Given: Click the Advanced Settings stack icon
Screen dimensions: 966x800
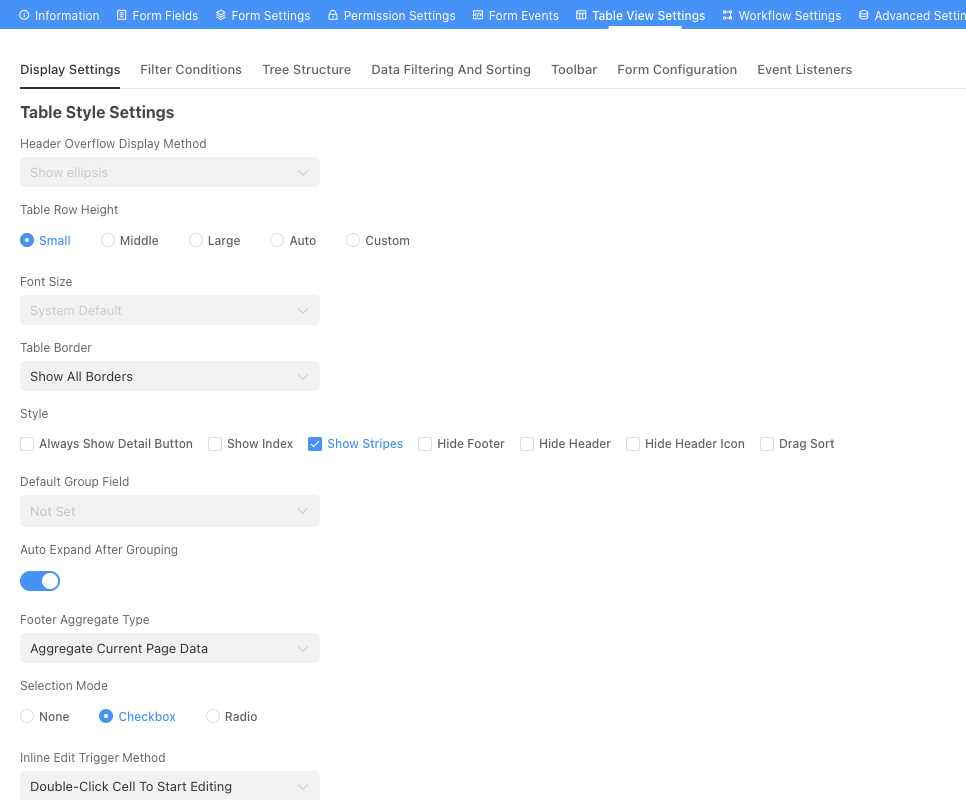Looking at the screenshot, I should click(862, 15).
